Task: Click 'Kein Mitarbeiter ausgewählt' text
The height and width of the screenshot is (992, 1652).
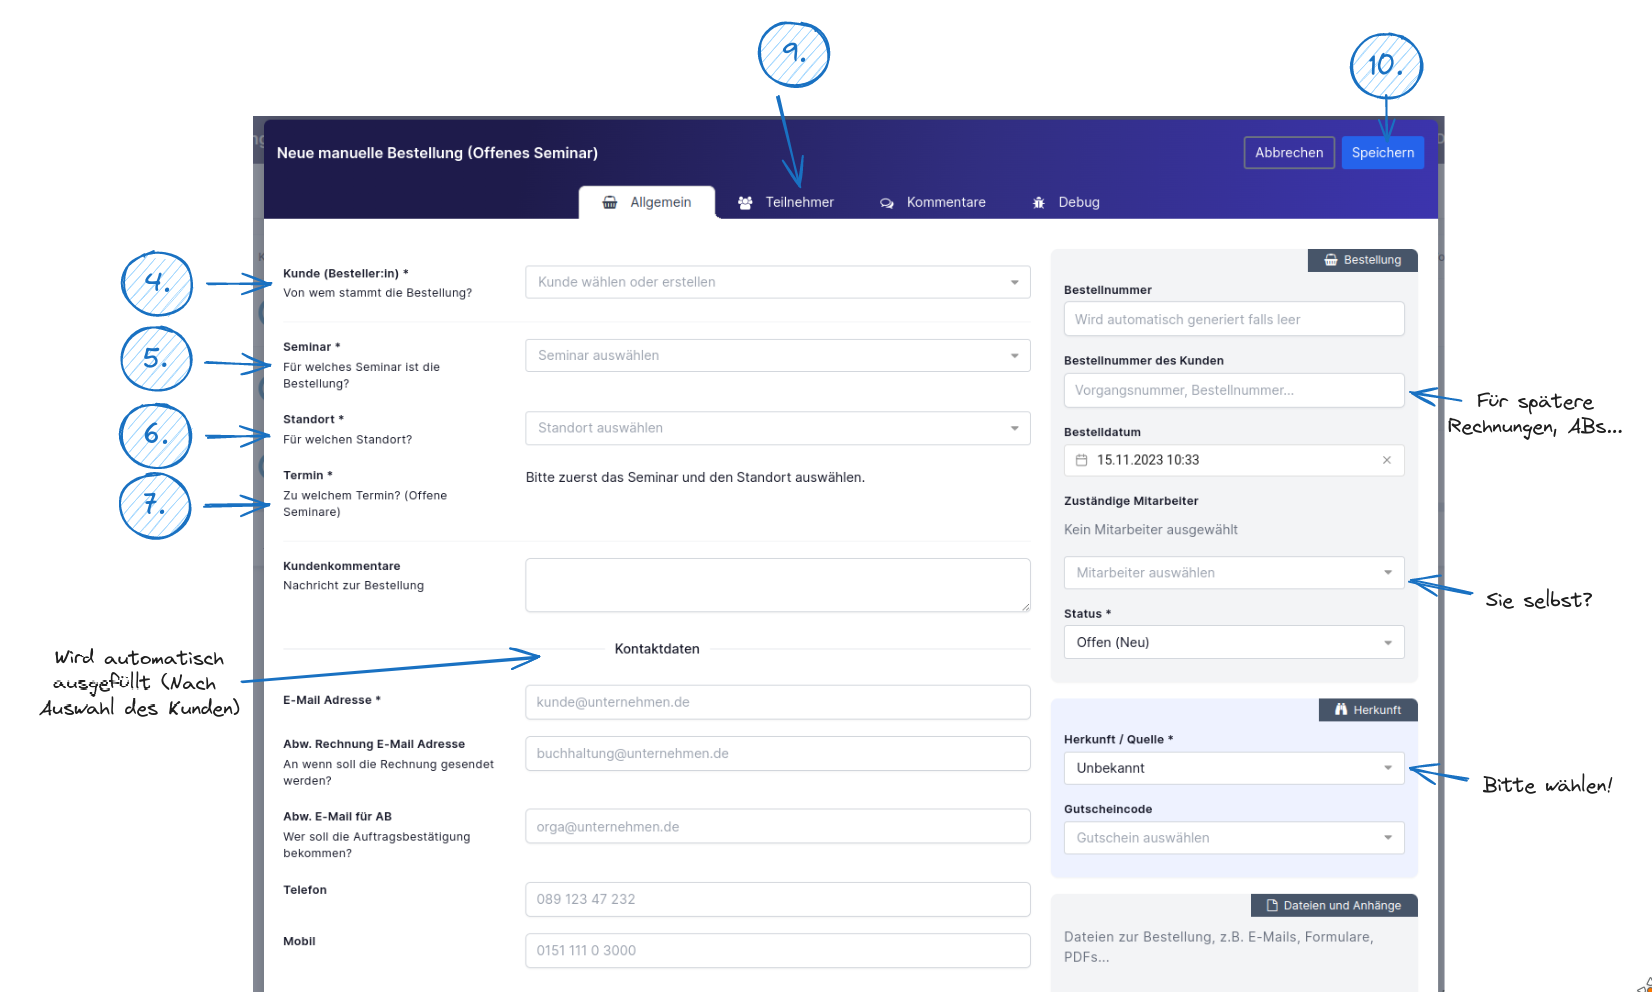Action: pyautogui.click(x=1151, y=530)
